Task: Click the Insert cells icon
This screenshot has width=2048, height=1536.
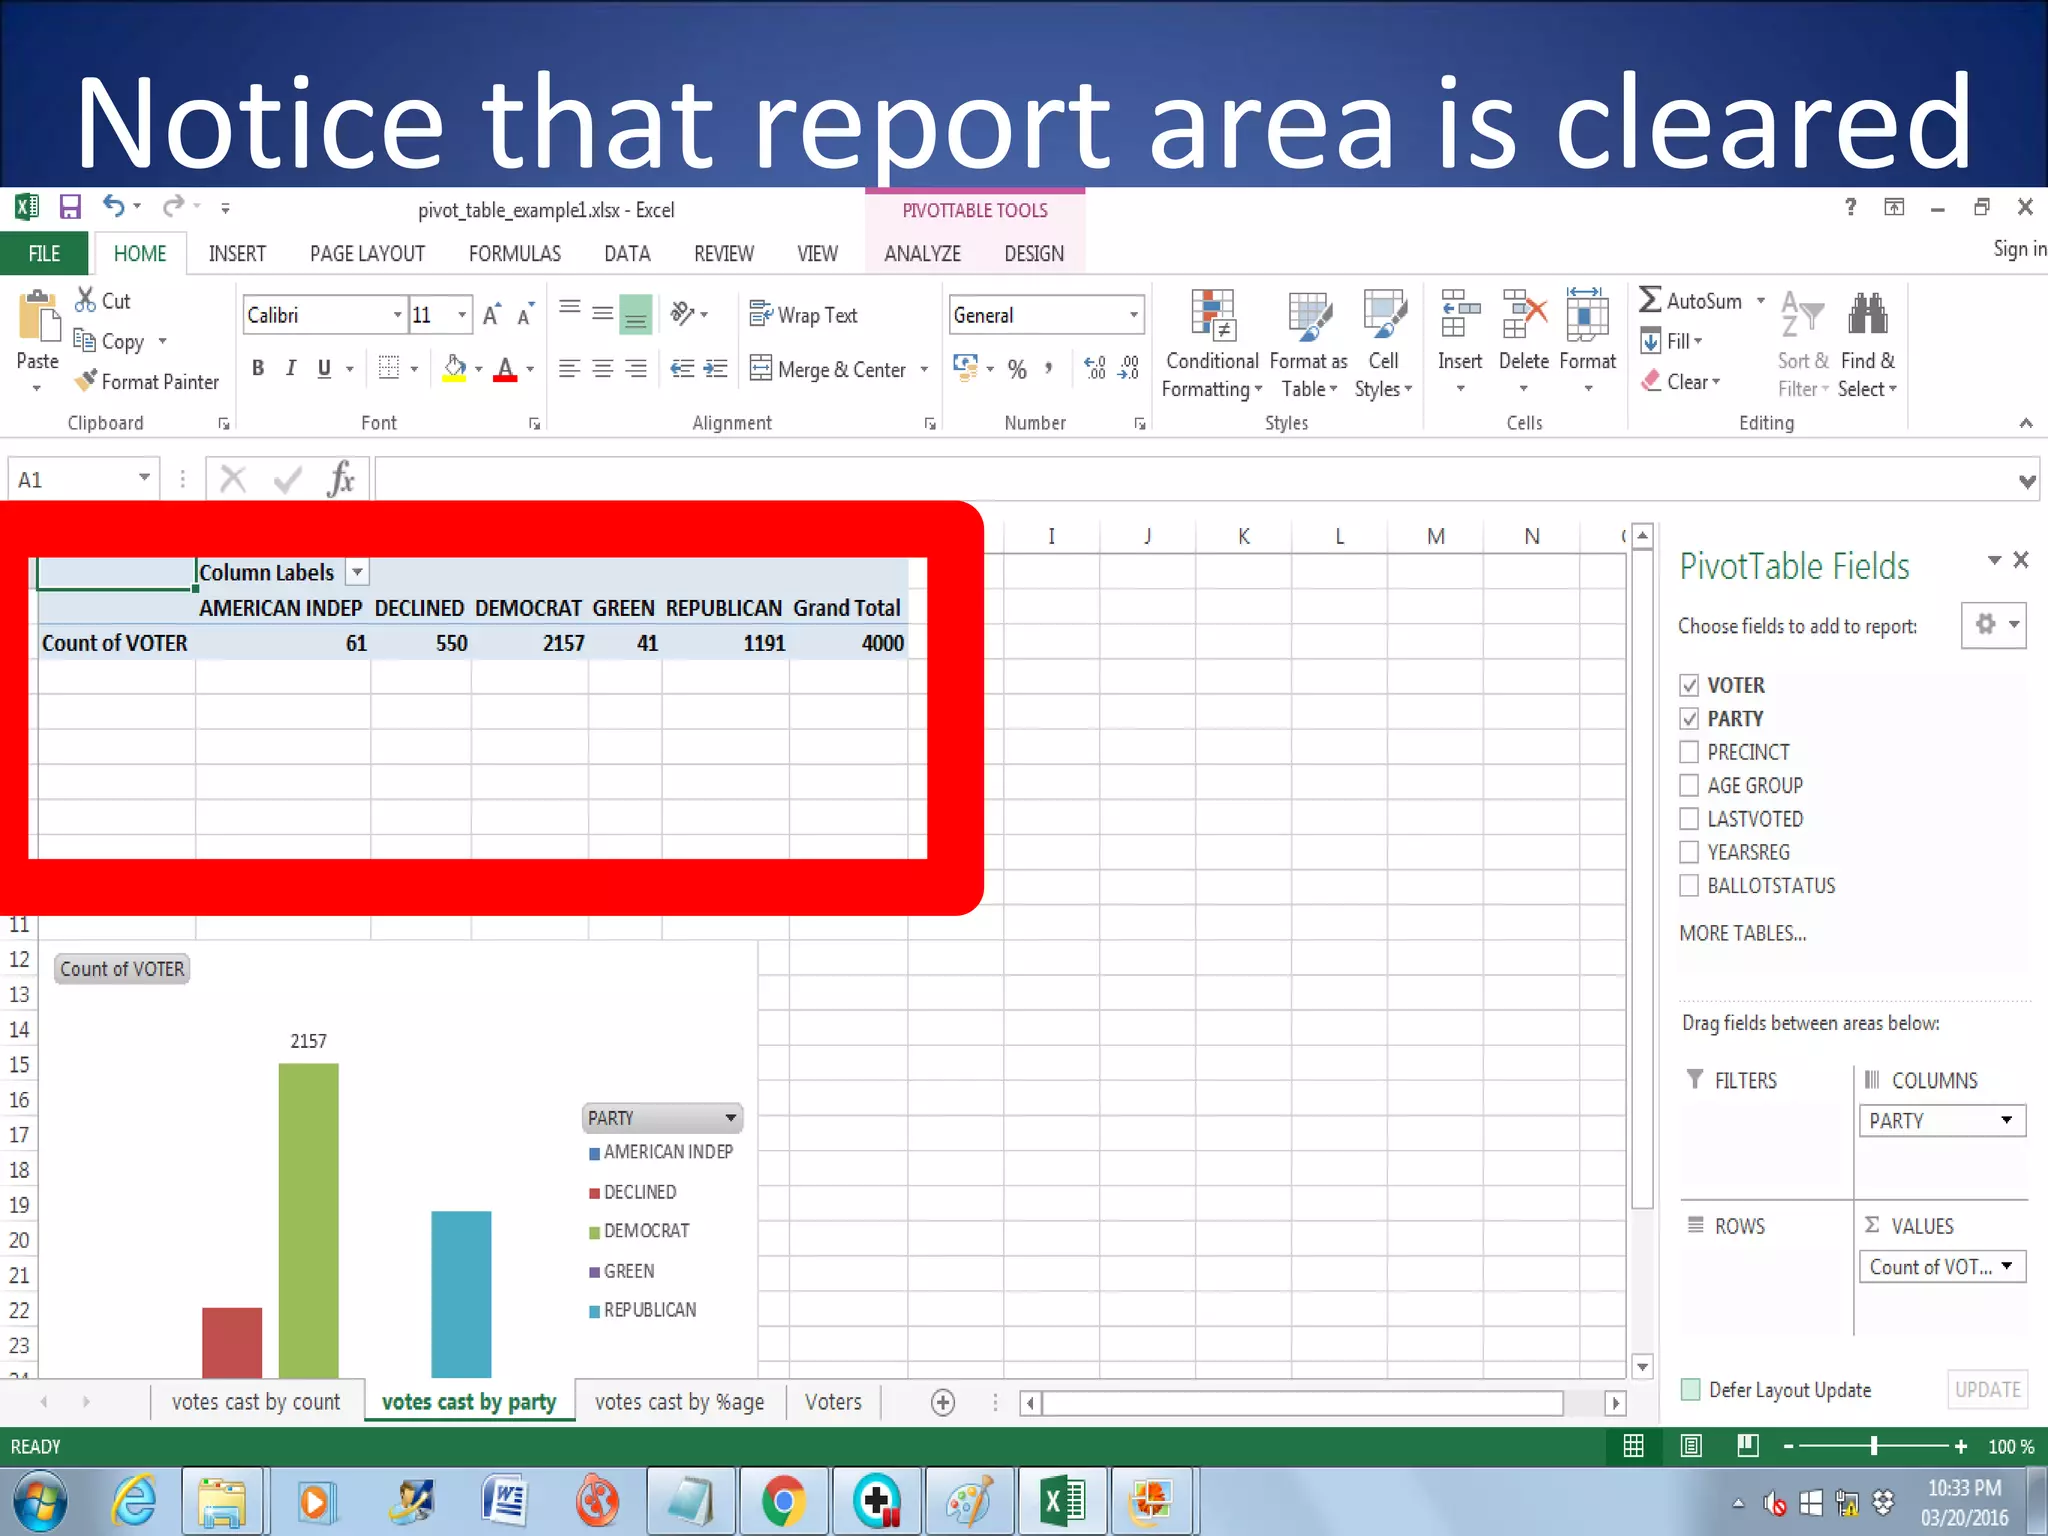Action: (x=1460, y=315)
